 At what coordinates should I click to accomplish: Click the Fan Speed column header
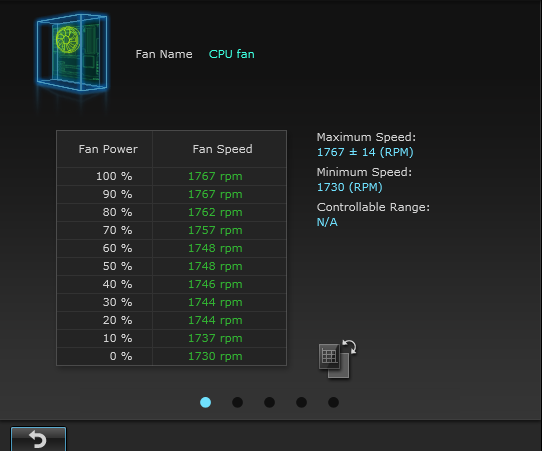pos(222,149)
